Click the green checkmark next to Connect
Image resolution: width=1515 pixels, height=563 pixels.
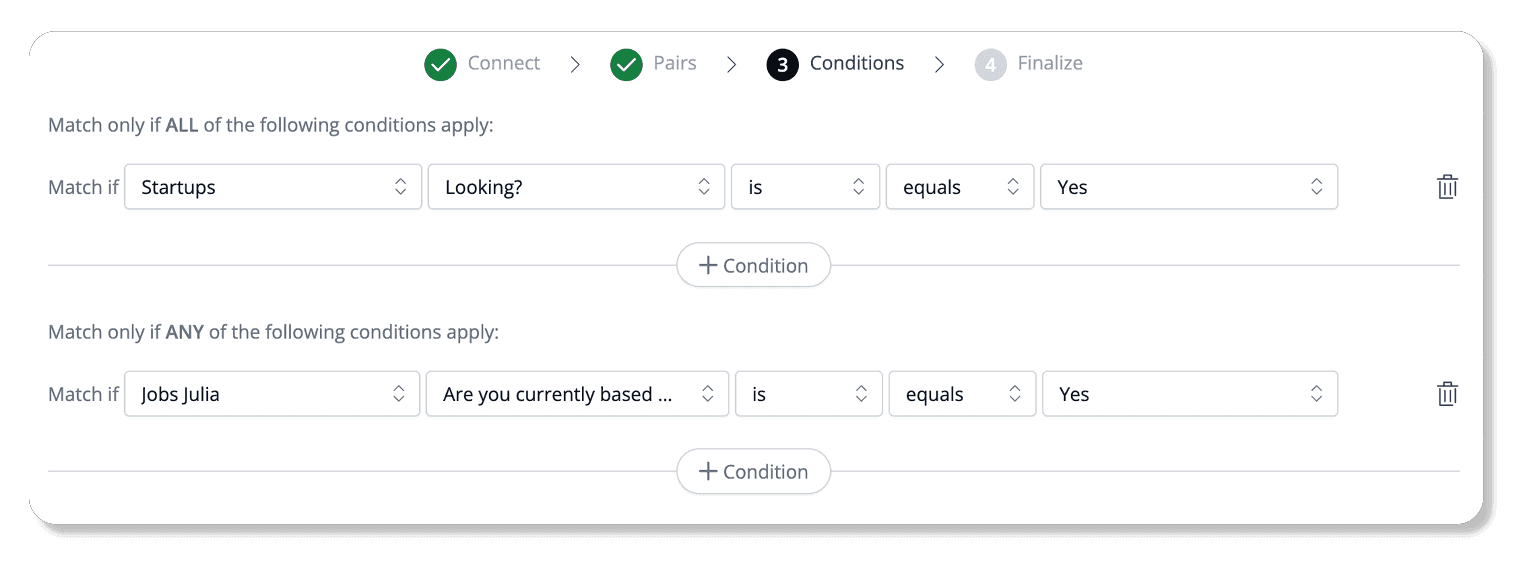click(x=440, y=65)
